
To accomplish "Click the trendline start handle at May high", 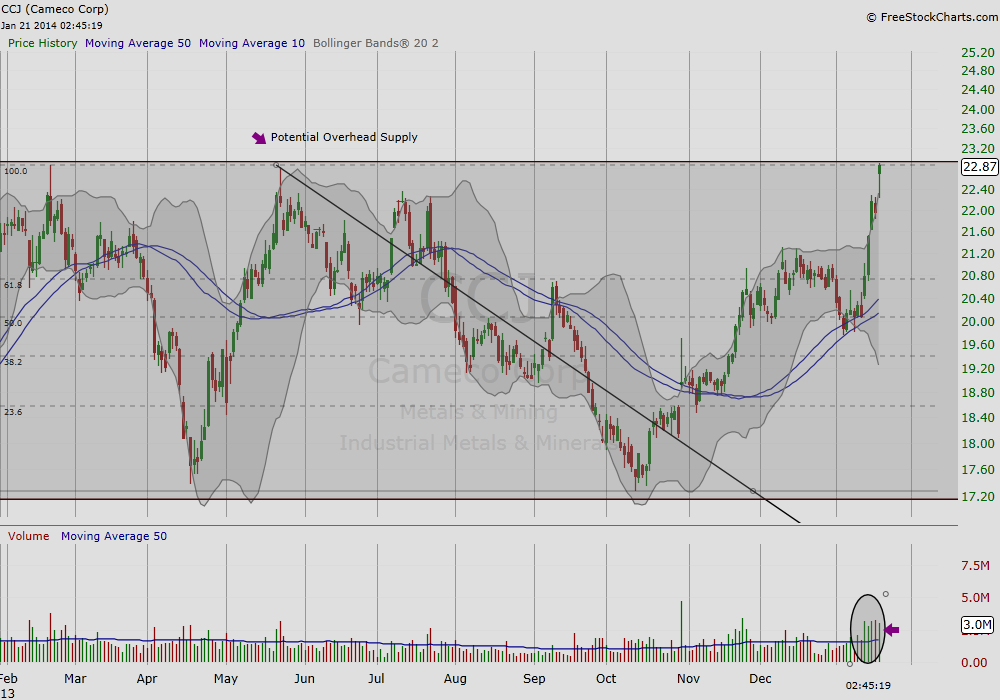I will [276, 165].
